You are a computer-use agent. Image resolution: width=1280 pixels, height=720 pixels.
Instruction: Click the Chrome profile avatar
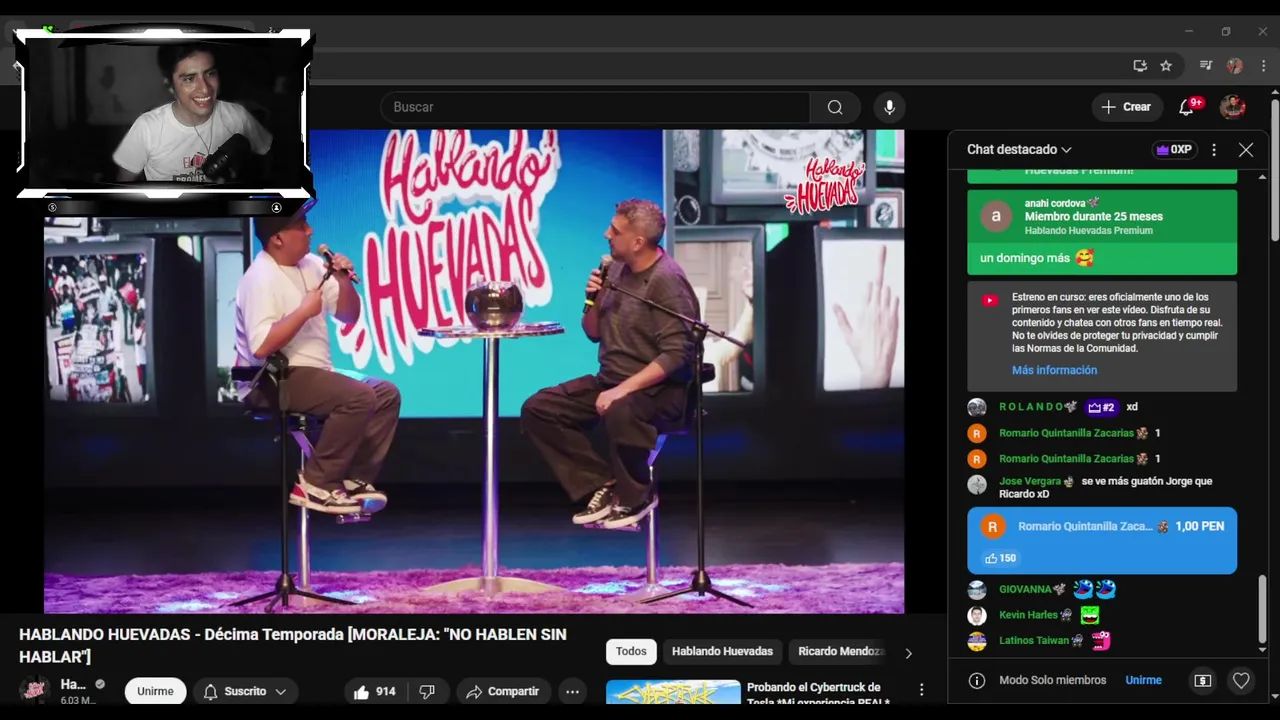(1235, 66)
